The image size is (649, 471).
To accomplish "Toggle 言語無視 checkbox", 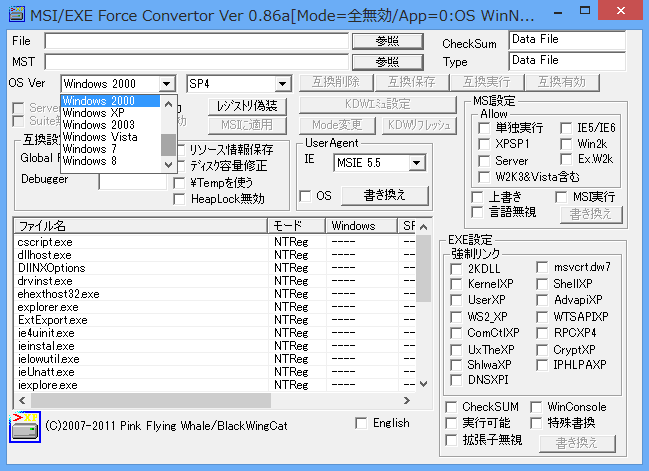I will (477, 212).
